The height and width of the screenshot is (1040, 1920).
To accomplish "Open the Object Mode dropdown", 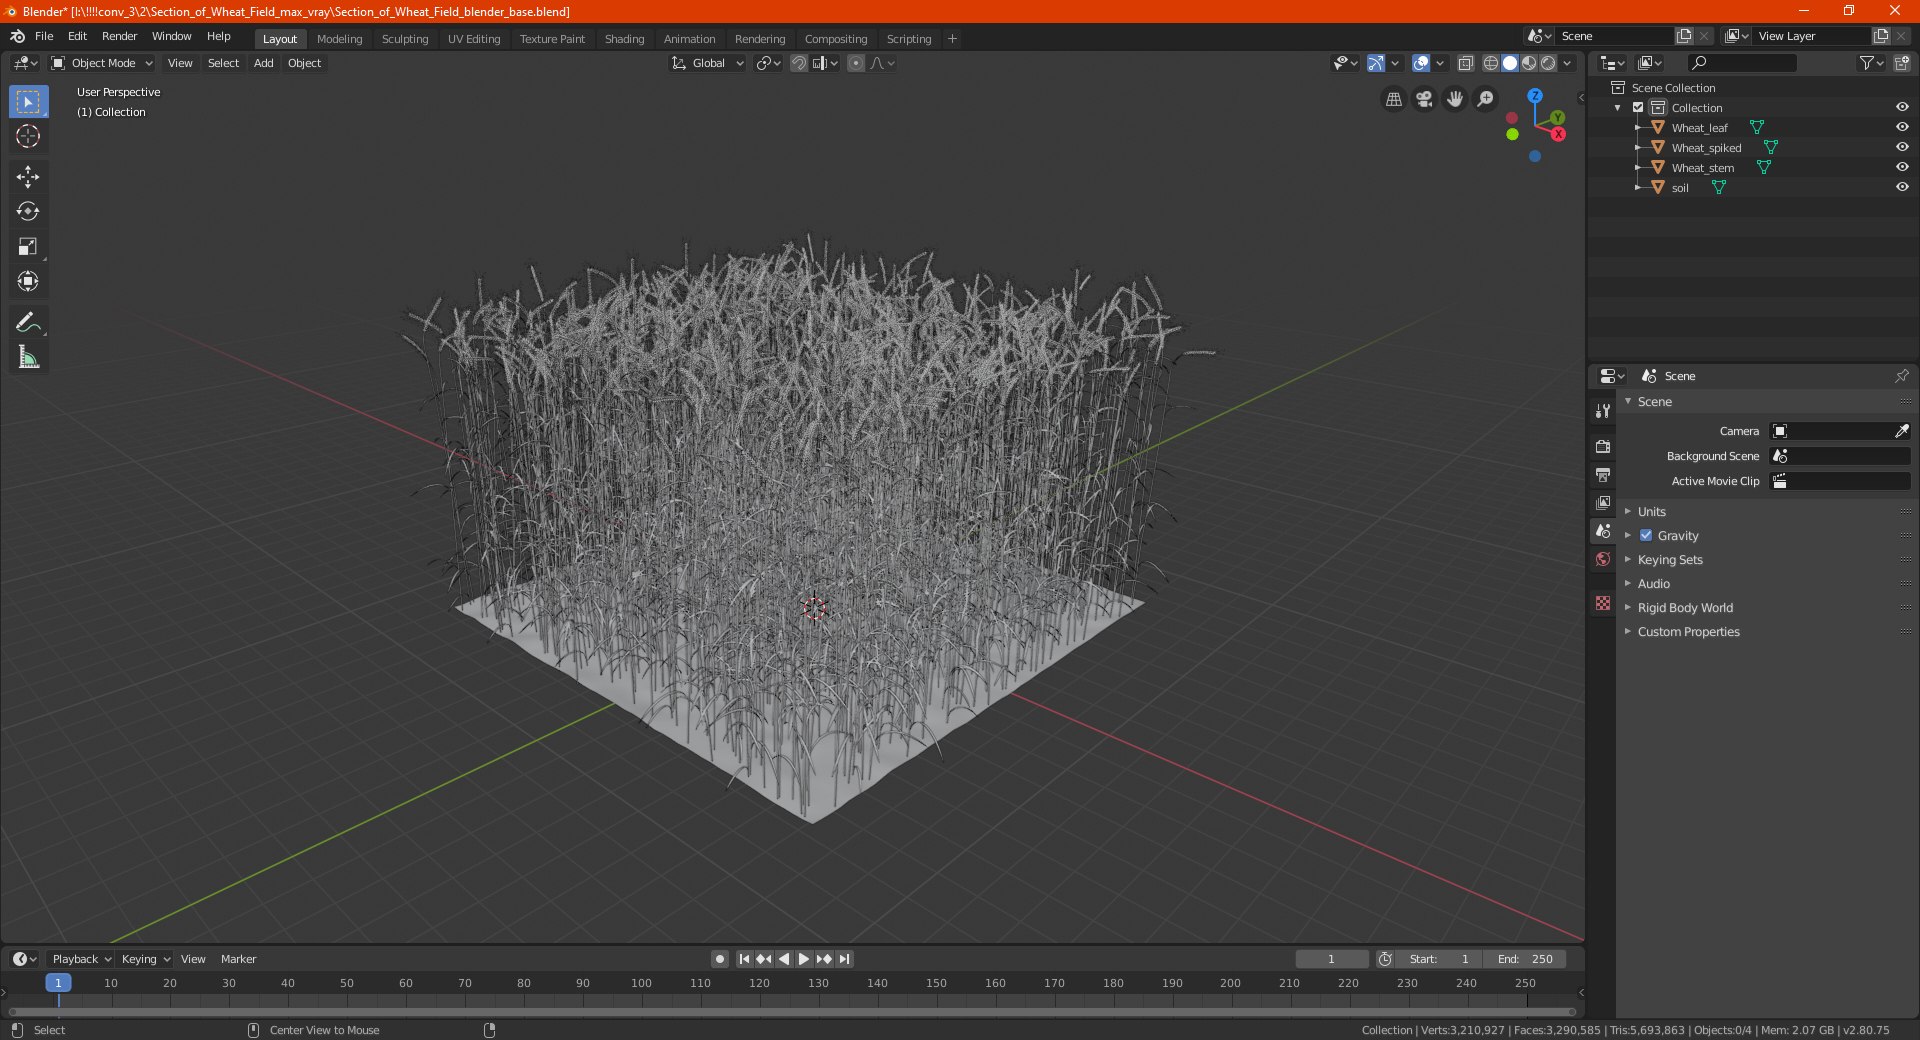I will (x=102, y=63).
